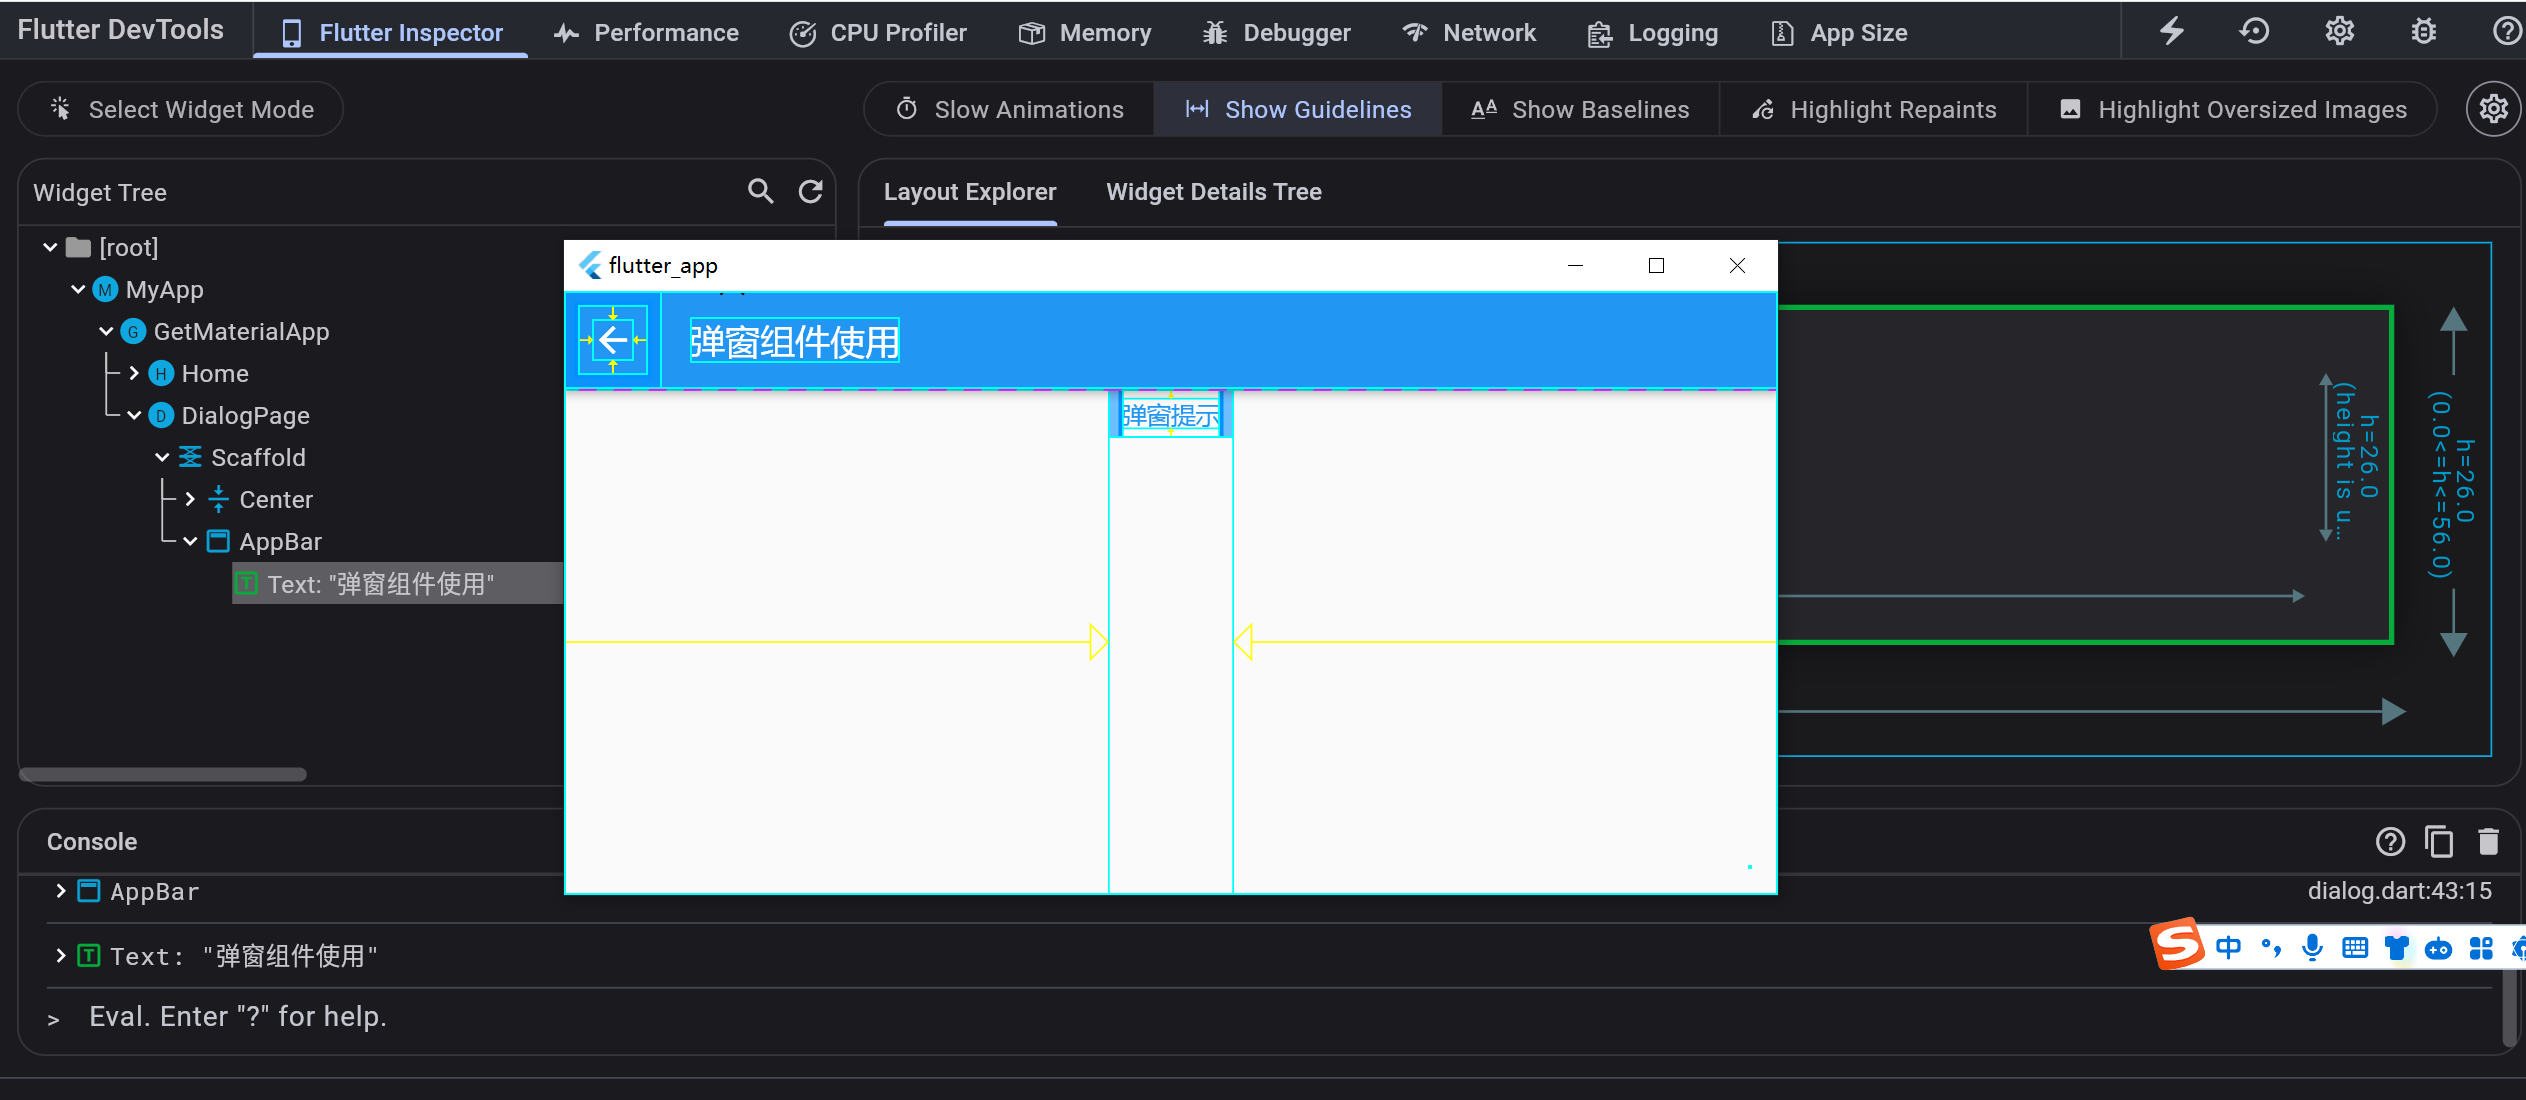This screenshot has height=1100, width=2526.
Task: Switch to Widget Details Tree tab
Action: [1213, 192]
